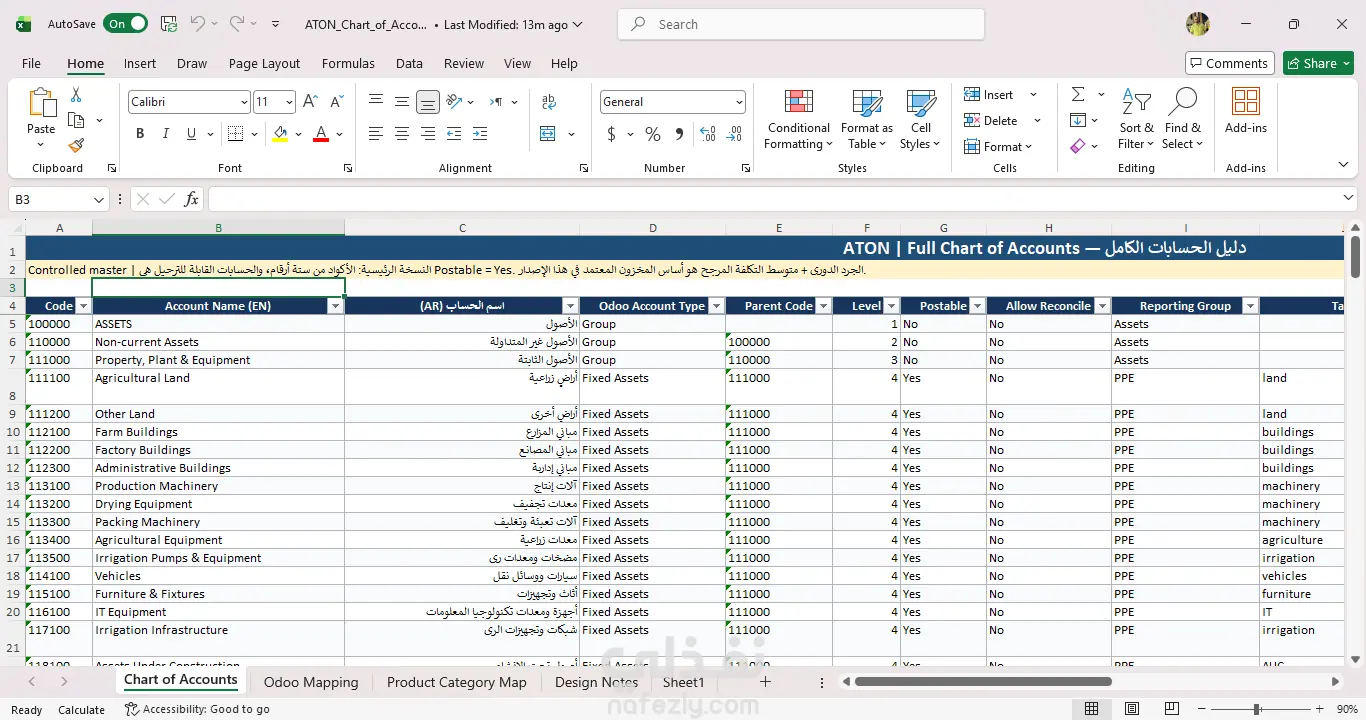Open the Comments pane button

coord(1230,63)
